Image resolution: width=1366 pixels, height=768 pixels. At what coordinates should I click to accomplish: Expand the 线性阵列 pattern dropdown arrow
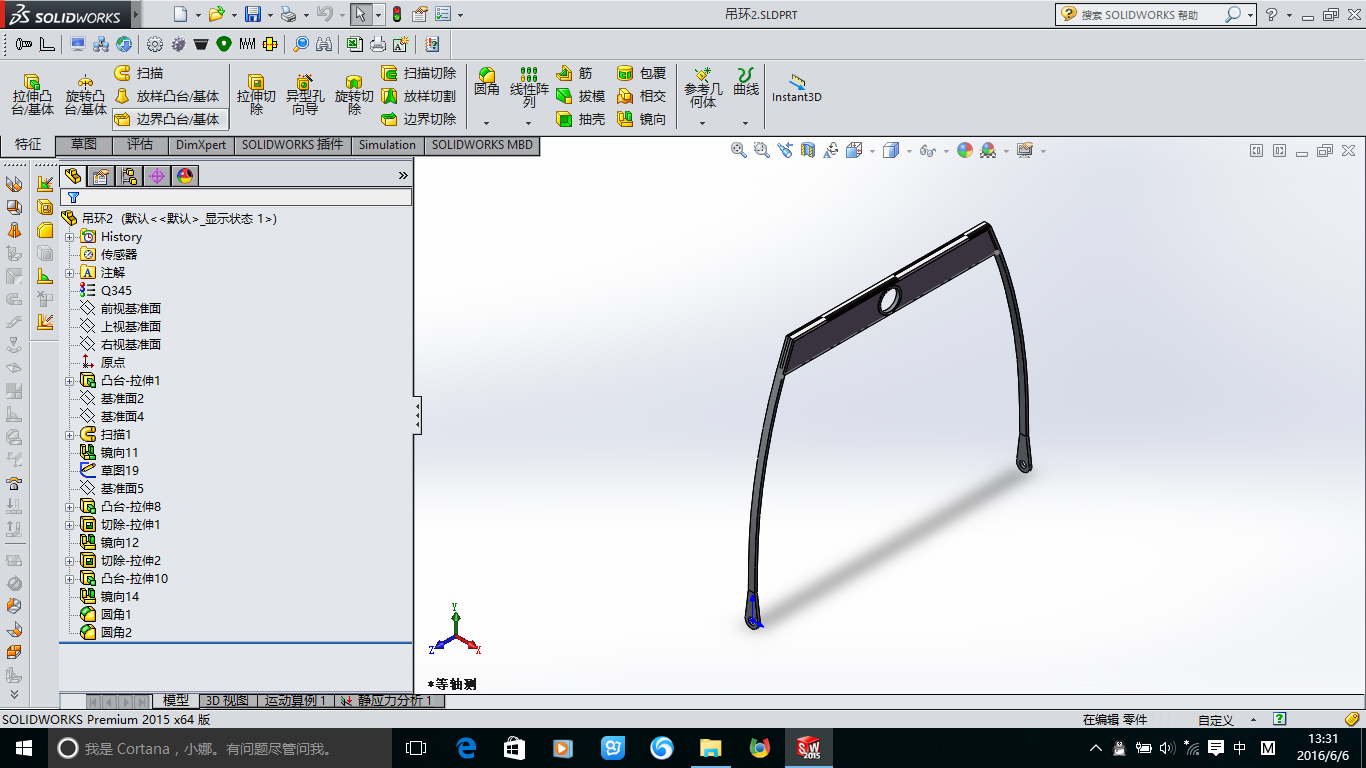coord(529,123)
